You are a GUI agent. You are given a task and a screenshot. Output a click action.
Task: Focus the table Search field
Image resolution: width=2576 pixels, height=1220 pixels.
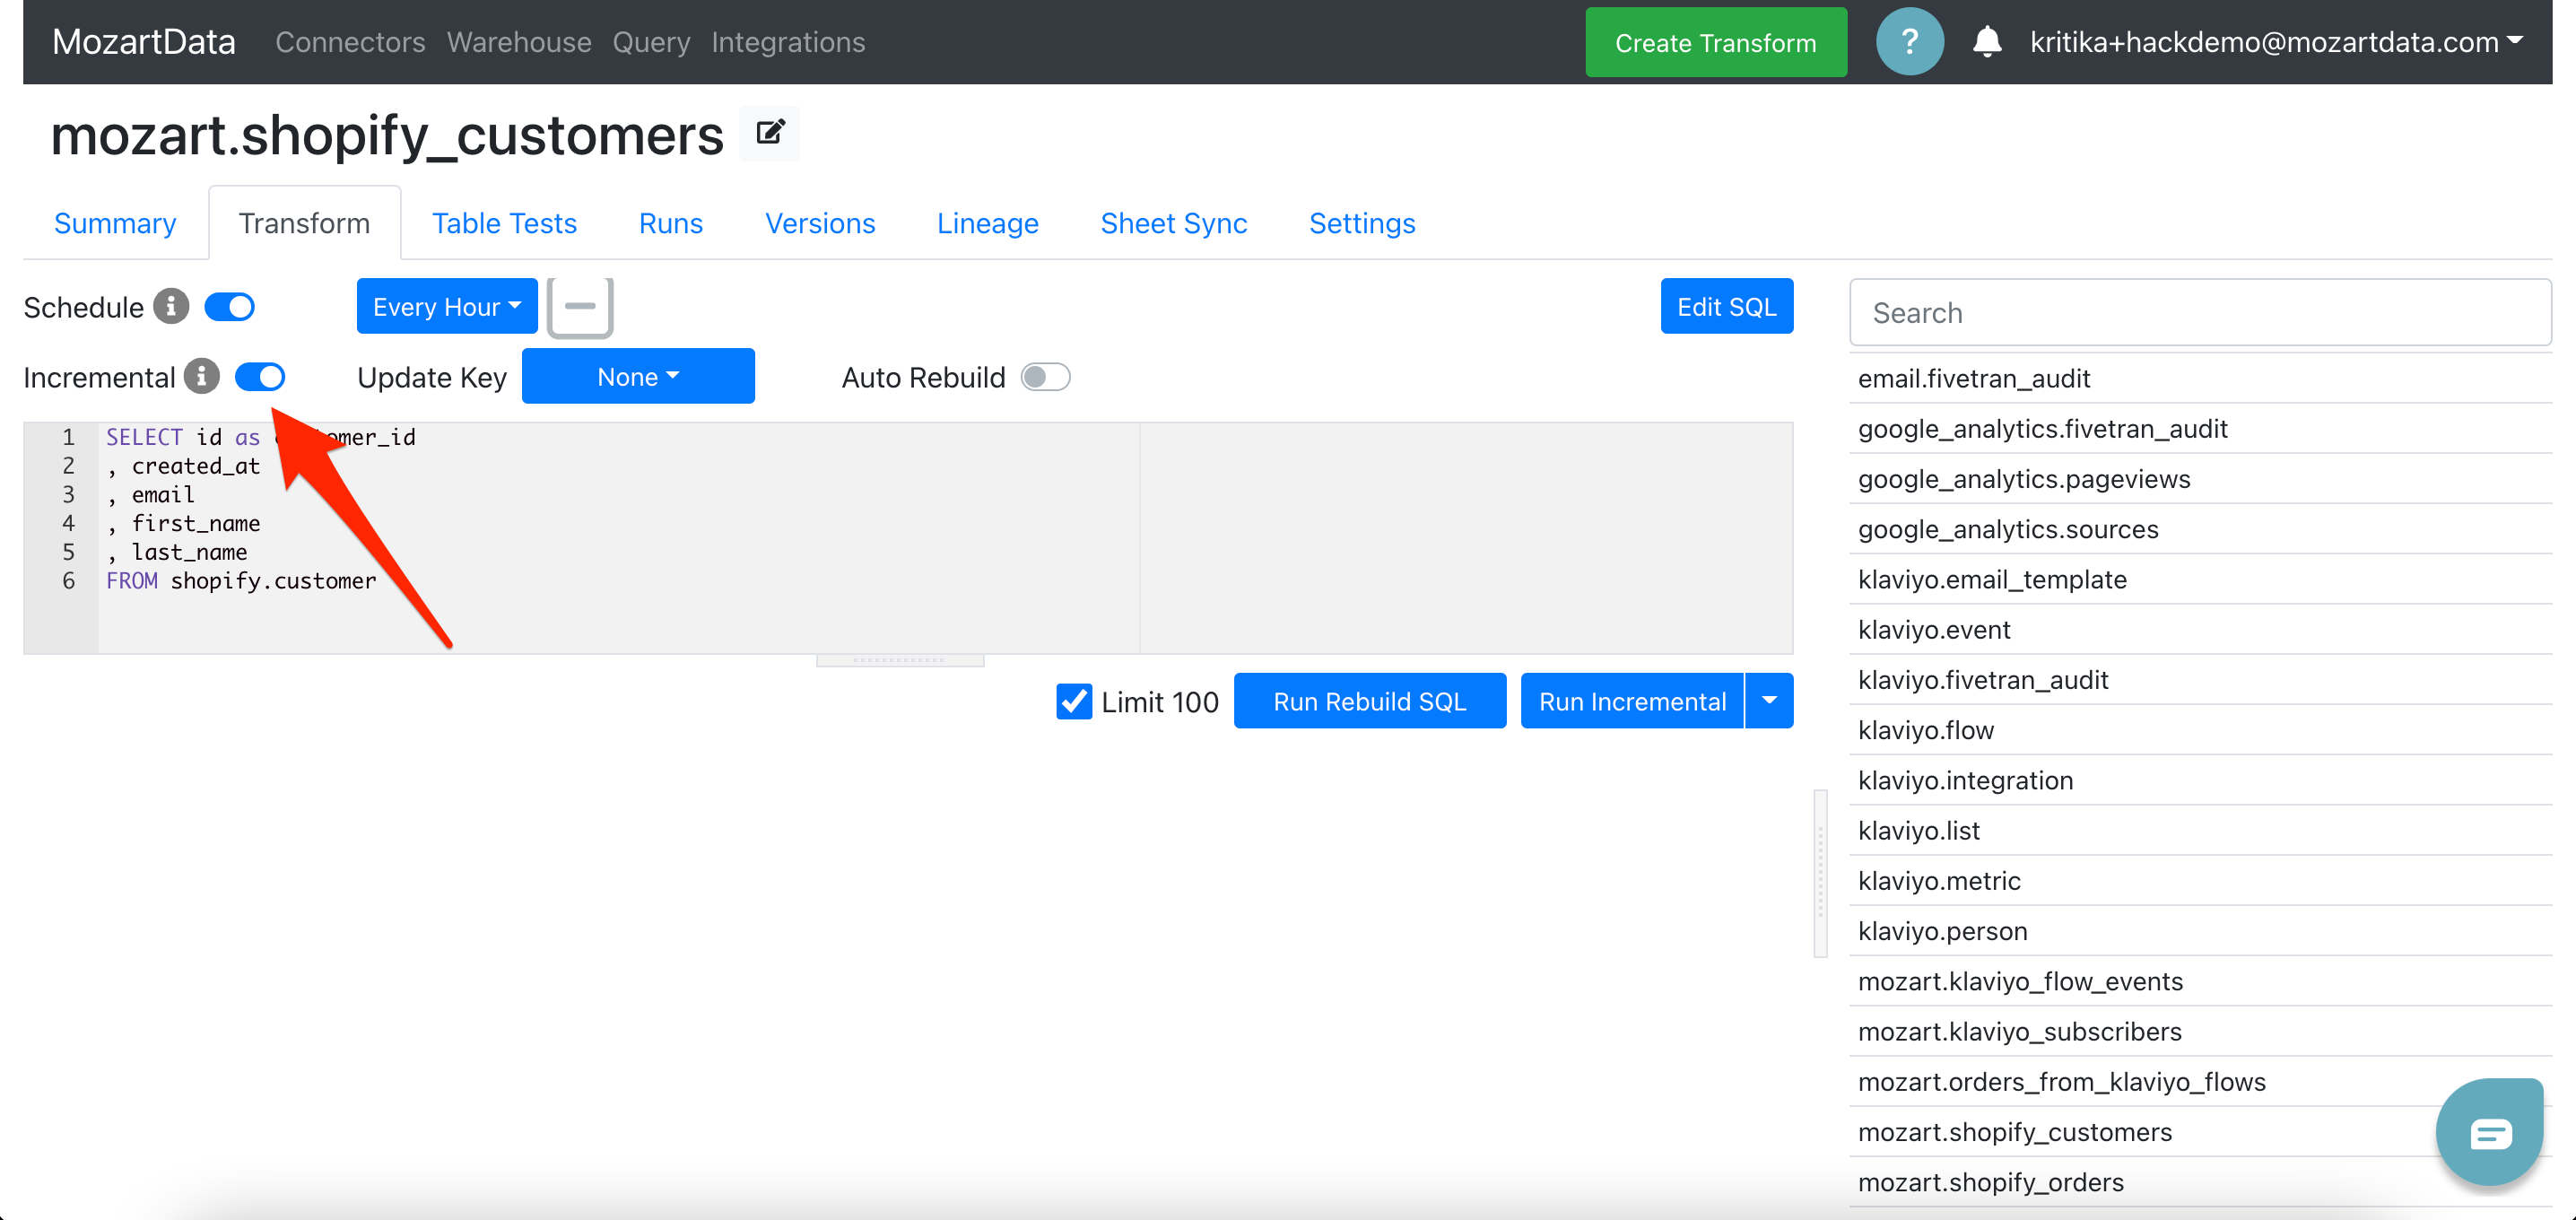point(2200,312)
